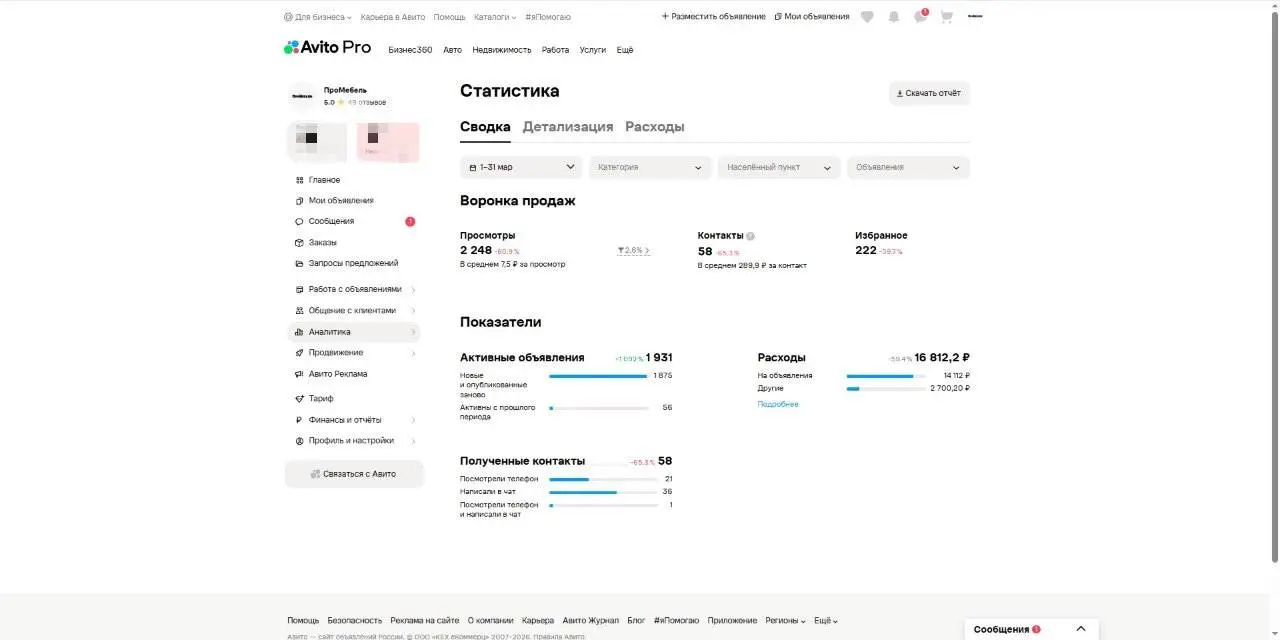Screen dimensions: 1280x640
Task: Open the shopping cart icon
Action: click(x=946, y=17)
